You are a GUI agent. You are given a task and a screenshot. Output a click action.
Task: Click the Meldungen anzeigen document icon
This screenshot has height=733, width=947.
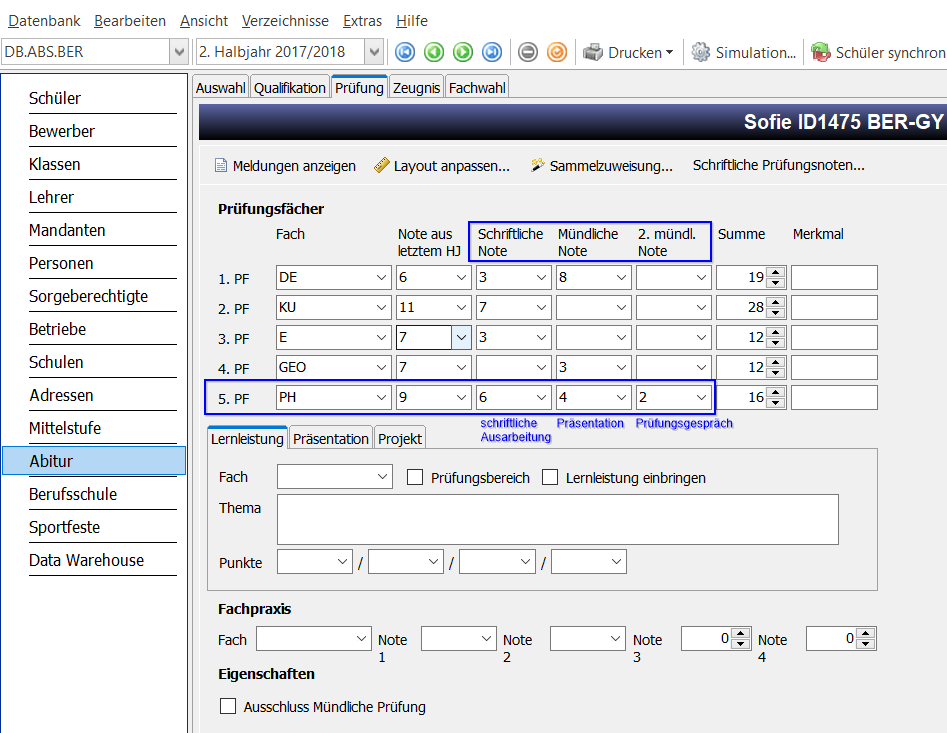coord(221,165)
